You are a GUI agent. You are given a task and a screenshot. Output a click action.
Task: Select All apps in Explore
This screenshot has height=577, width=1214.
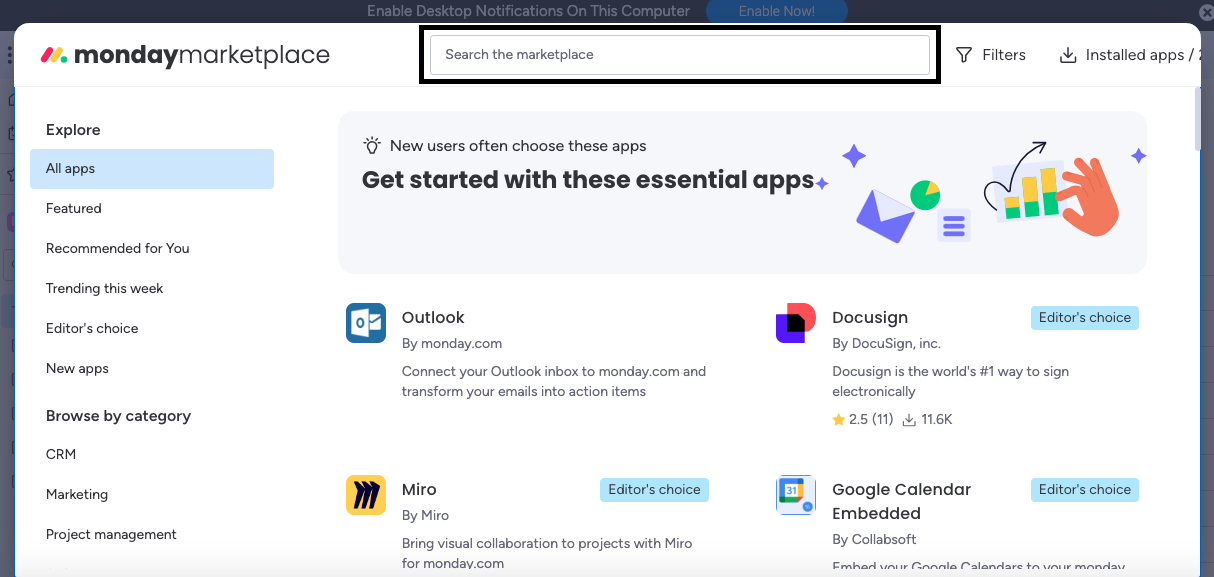click(152, 169)
